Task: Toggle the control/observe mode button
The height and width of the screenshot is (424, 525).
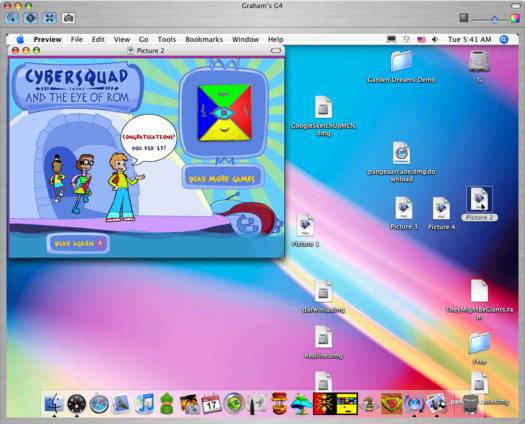Action: coord(12,18)
